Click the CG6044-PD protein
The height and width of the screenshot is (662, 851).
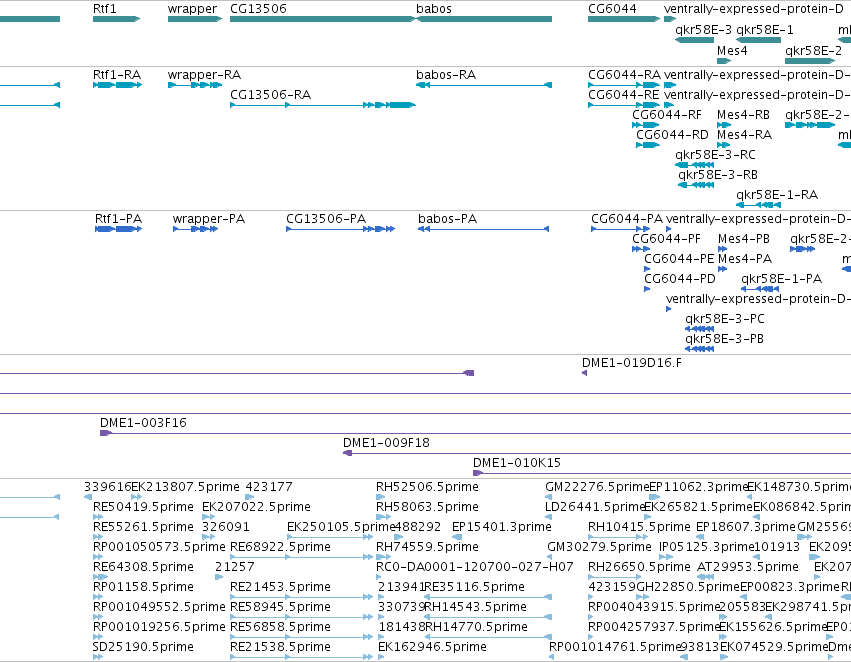(x=647, y=289)
